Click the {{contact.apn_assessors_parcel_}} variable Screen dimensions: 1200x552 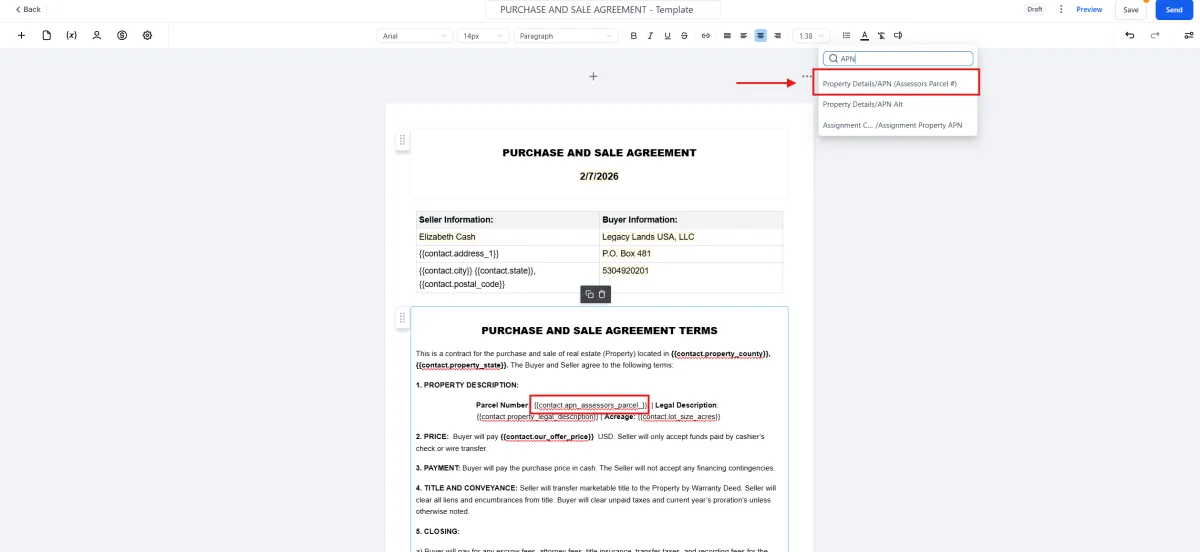coord(591,405)
